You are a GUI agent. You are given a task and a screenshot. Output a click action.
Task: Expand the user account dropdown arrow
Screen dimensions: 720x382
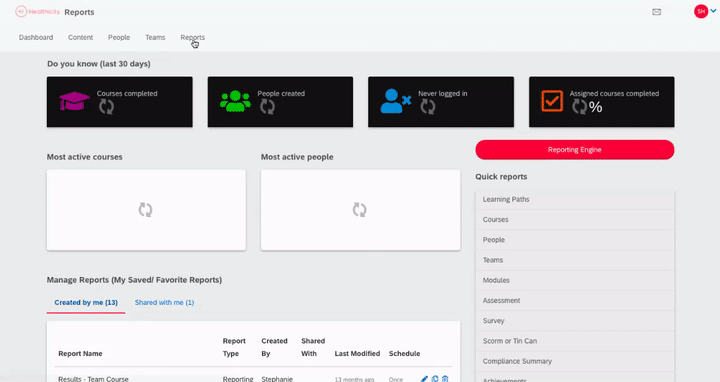click(713, 11)
